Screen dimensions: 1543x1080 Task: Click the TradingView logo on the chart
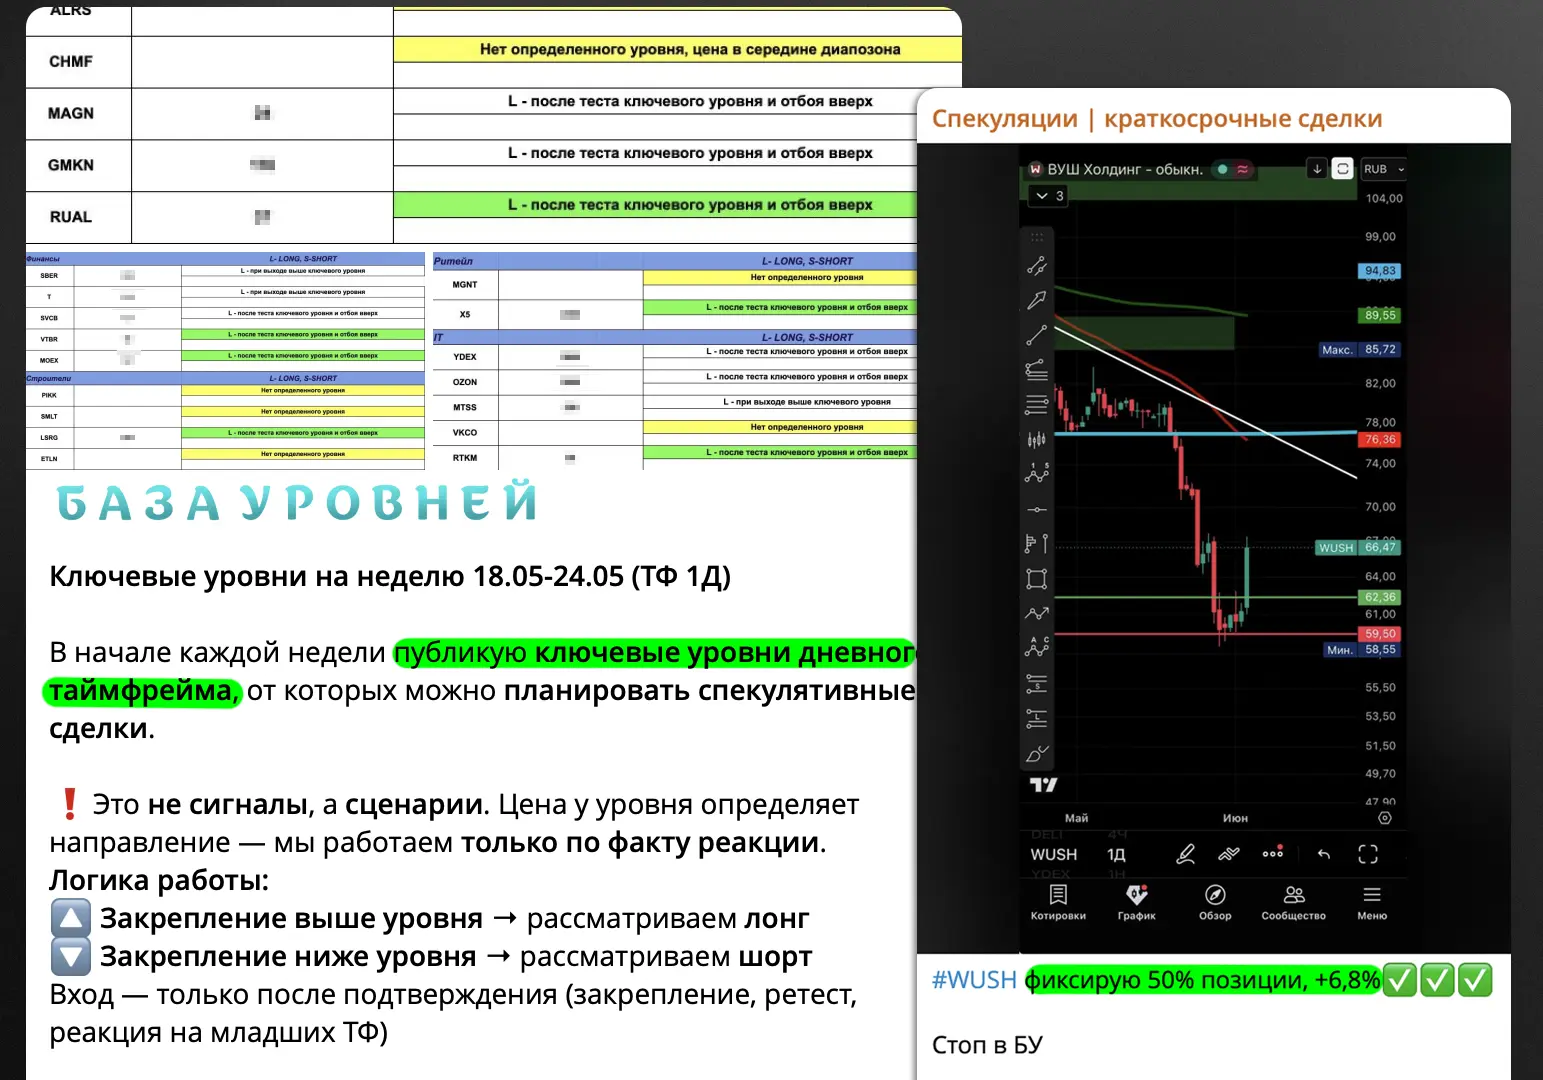1043,785
